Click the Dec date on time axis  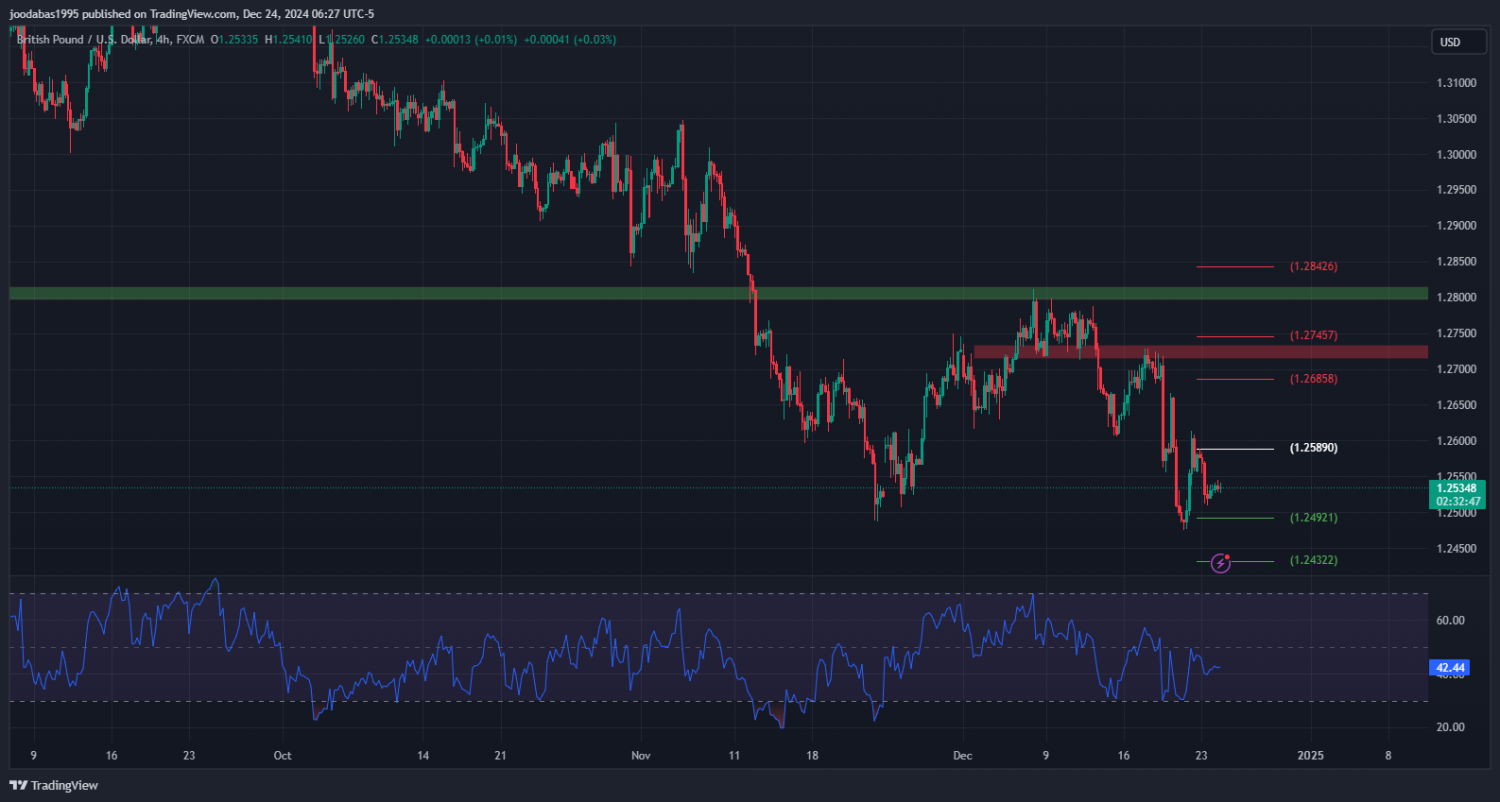[963, 755]
